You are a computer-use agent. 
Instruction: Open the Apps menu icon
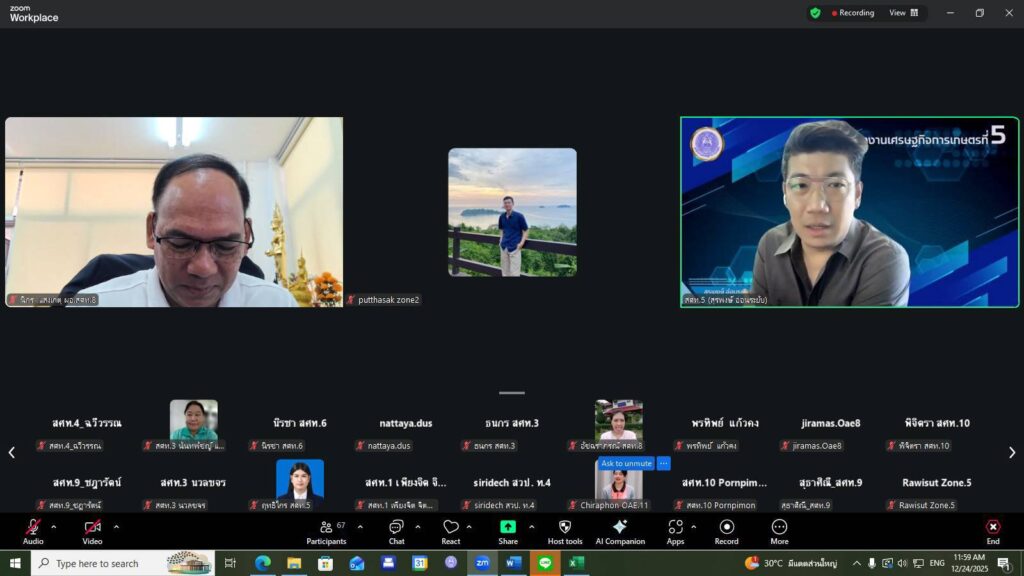point(675,530)
